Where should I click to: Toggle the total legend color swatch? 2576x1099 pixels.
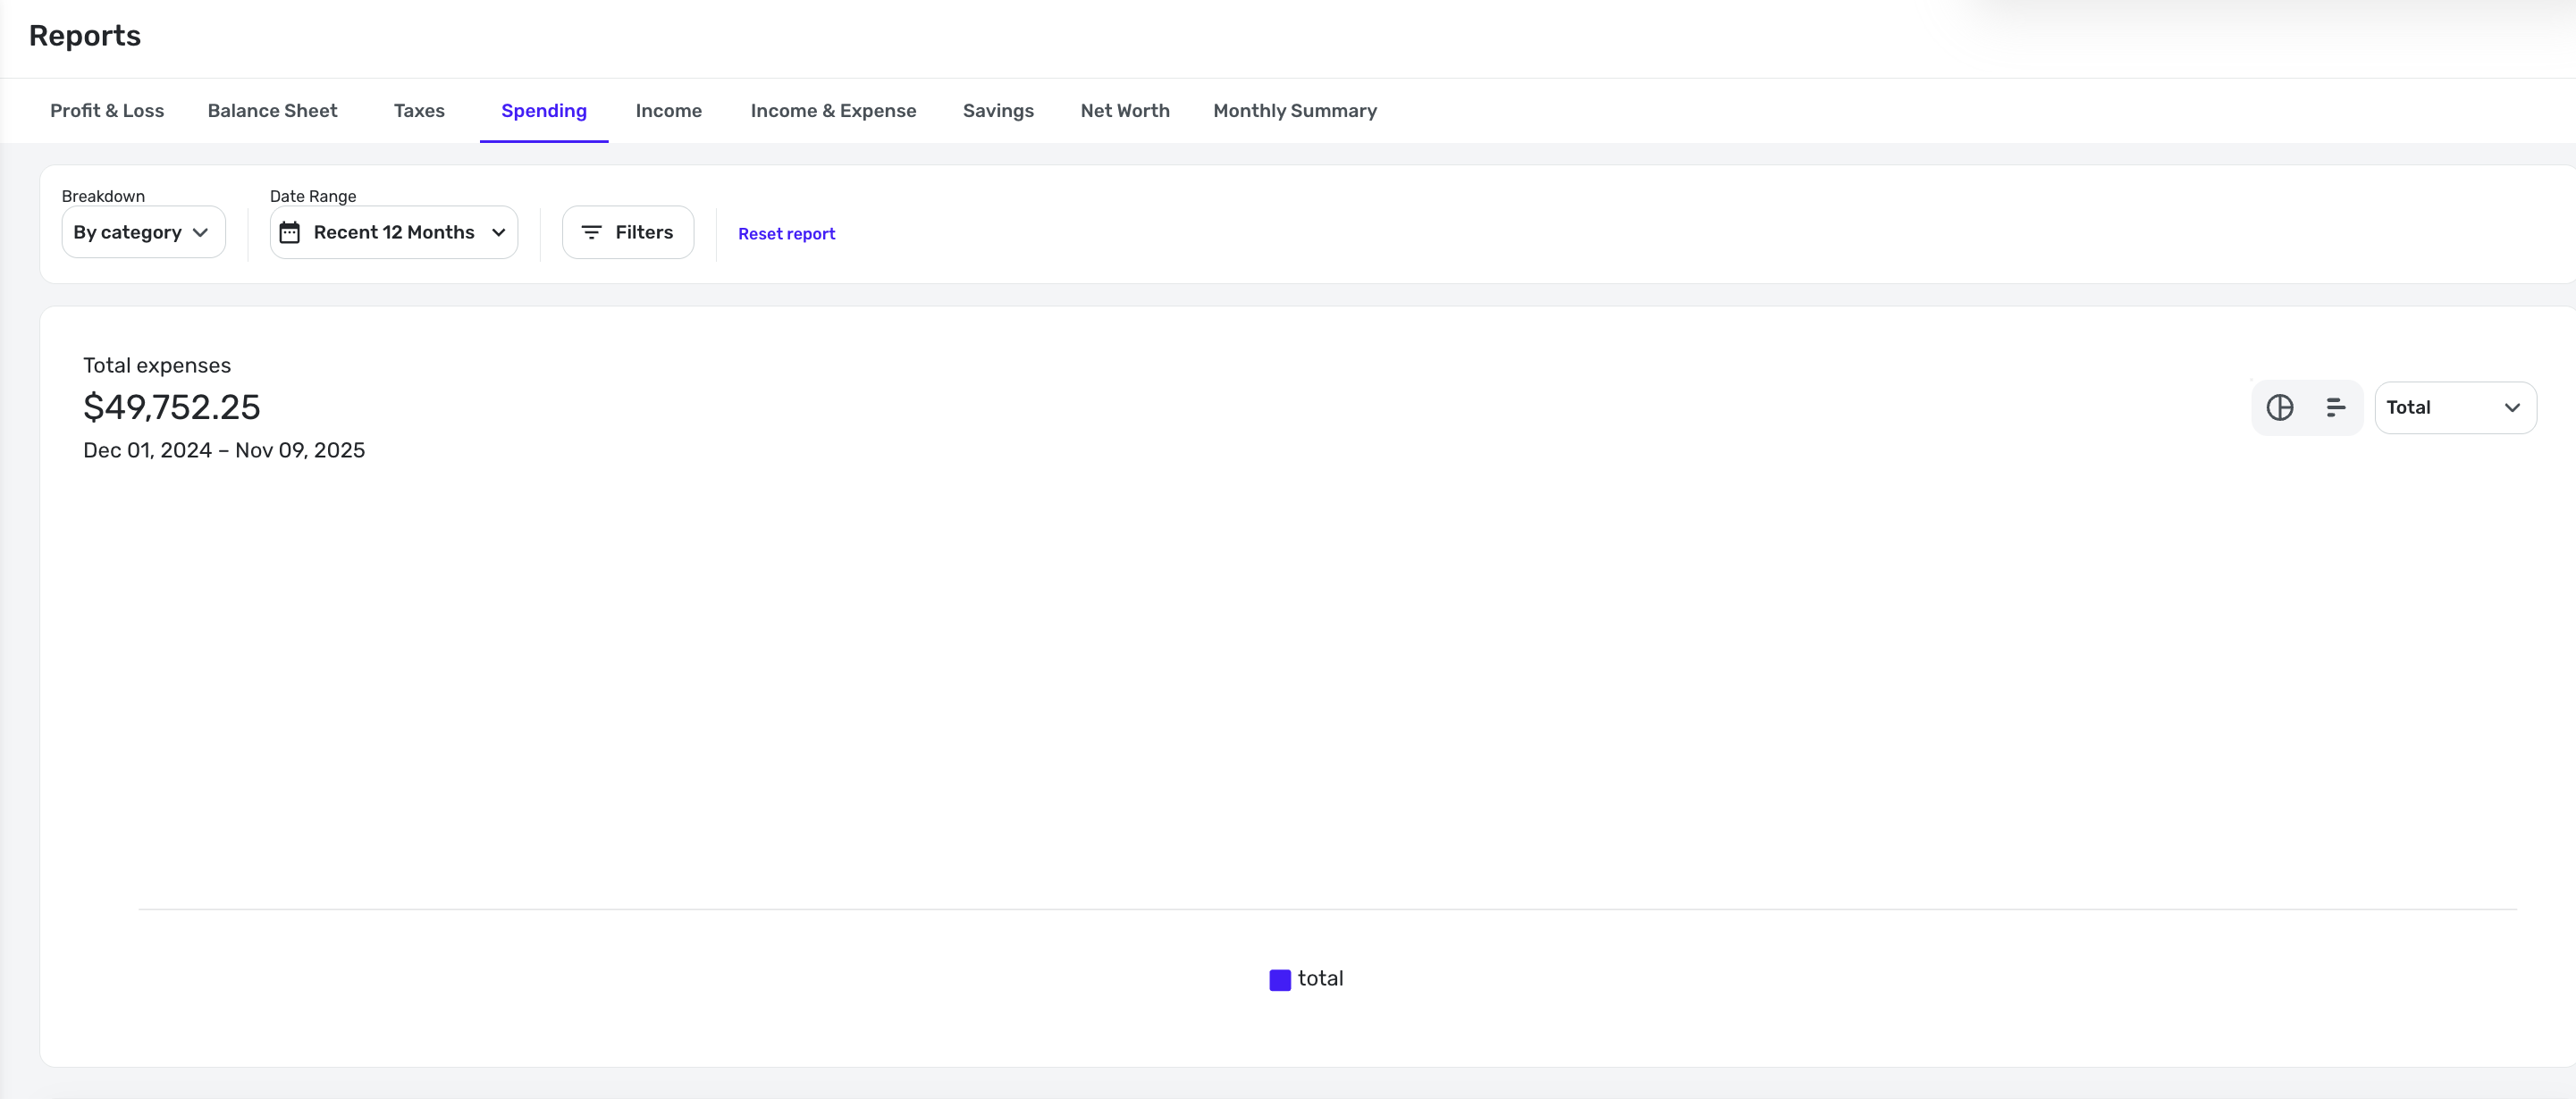pyautogui.click(x=1279, y=980)
